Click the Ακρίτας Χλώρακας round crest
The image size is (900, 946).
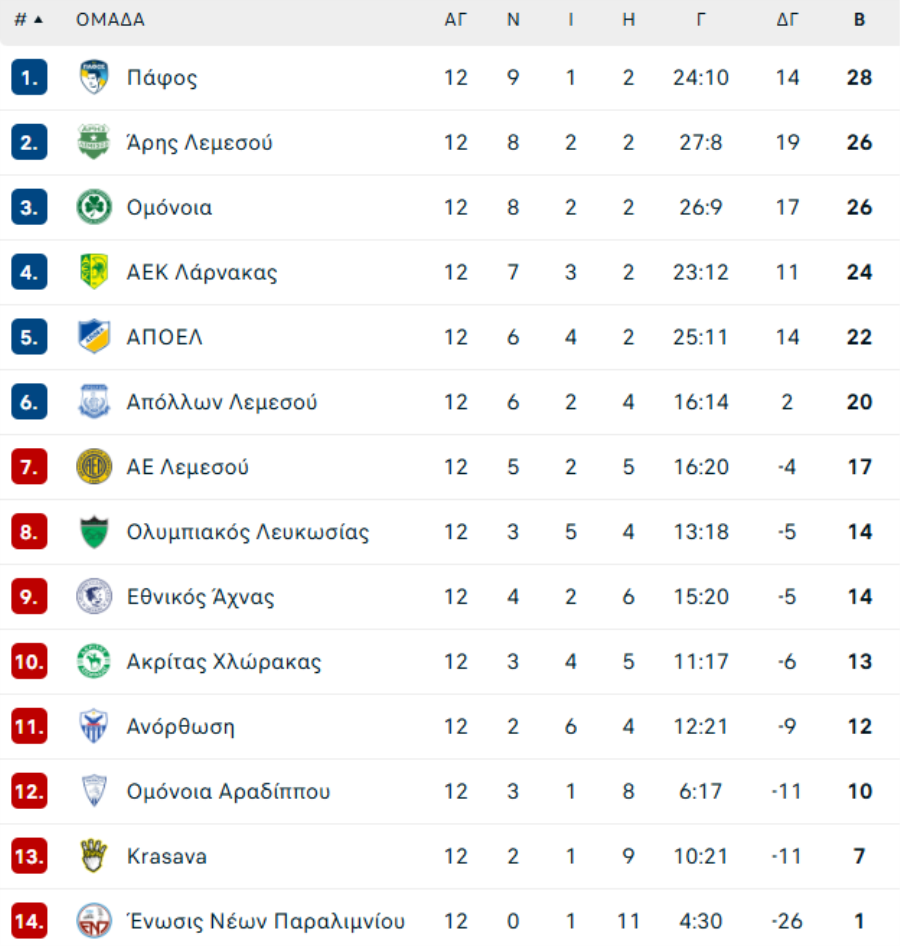(x=94, y=661)
